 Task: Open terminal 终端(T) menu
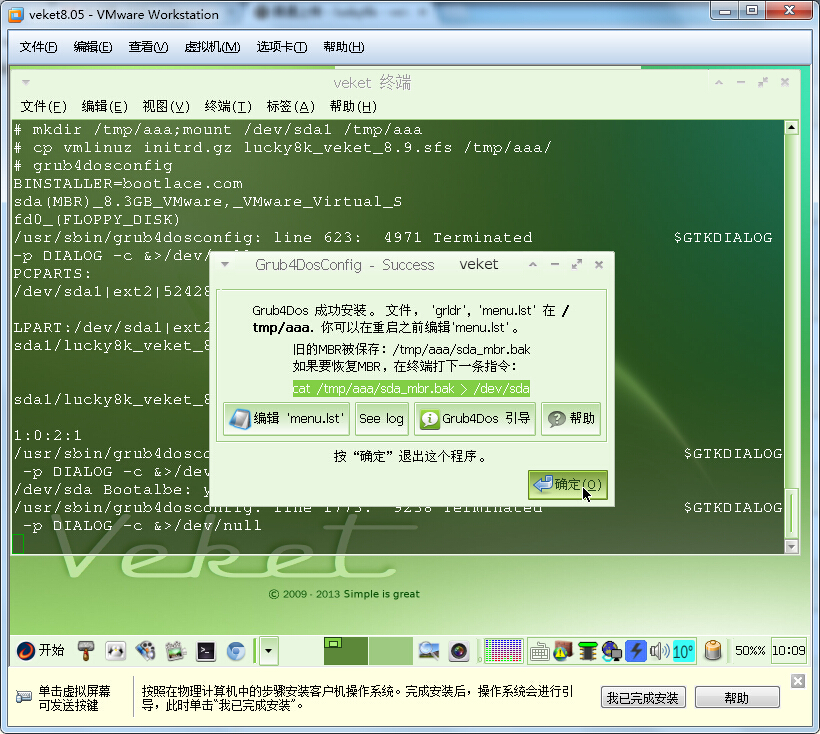(228, 107)
